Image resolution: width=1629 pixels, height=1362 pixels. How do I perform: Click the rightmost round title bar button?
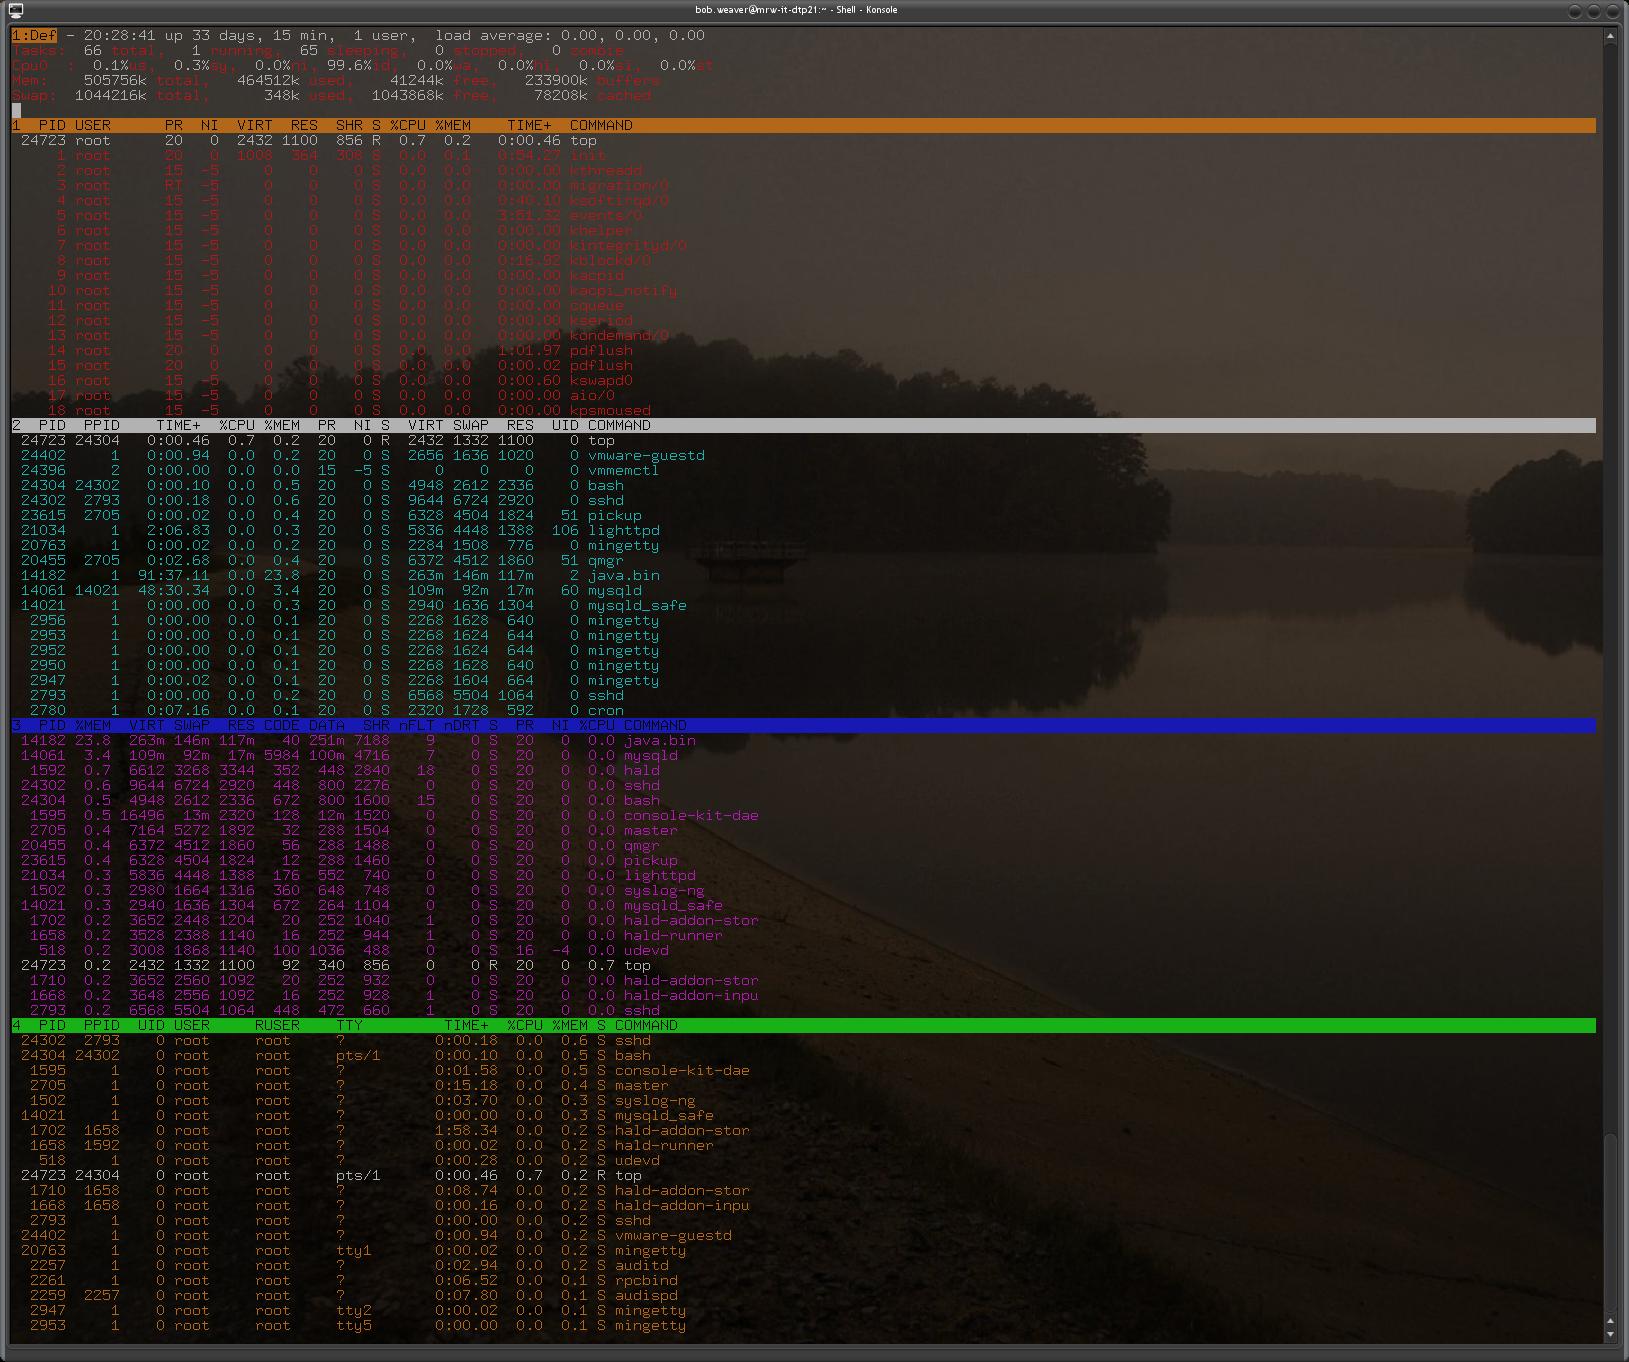[1614, 11]
